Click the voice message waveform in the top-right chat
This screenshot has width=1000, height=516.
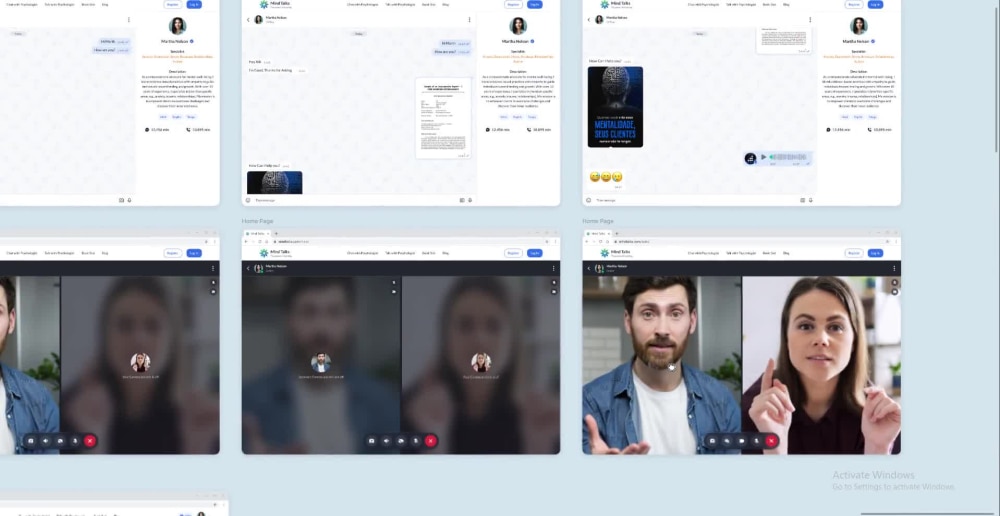tap(788, 157)
